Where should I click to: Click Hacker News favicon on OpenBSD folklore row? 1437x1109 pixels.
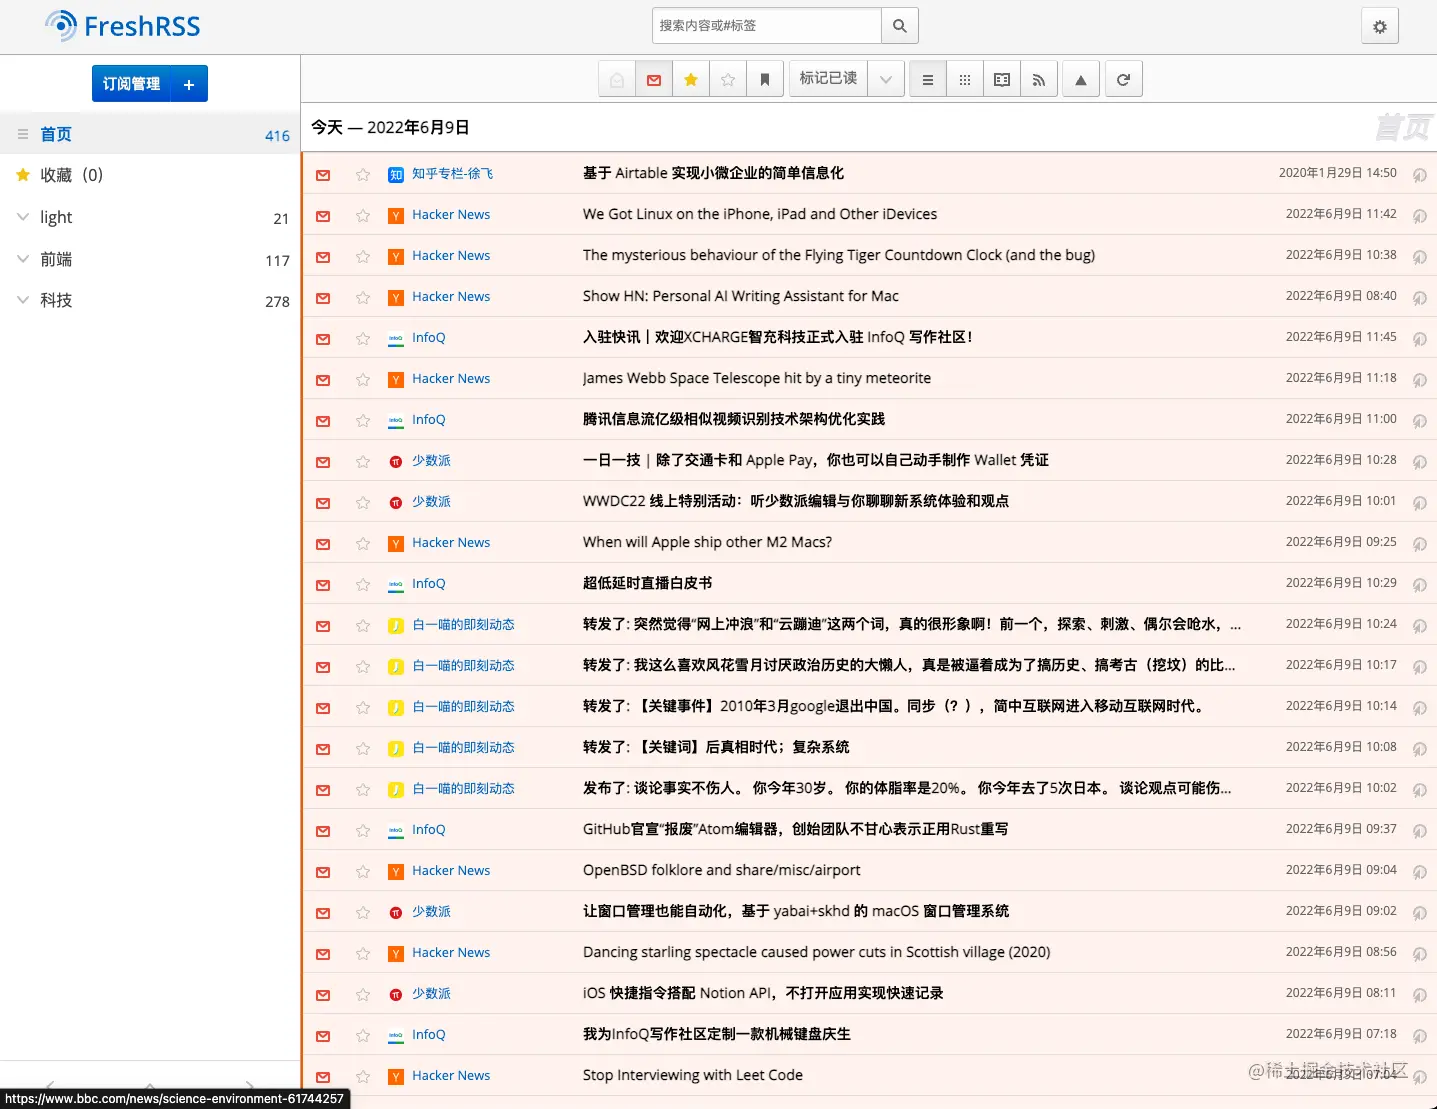[x=396, y=872]
